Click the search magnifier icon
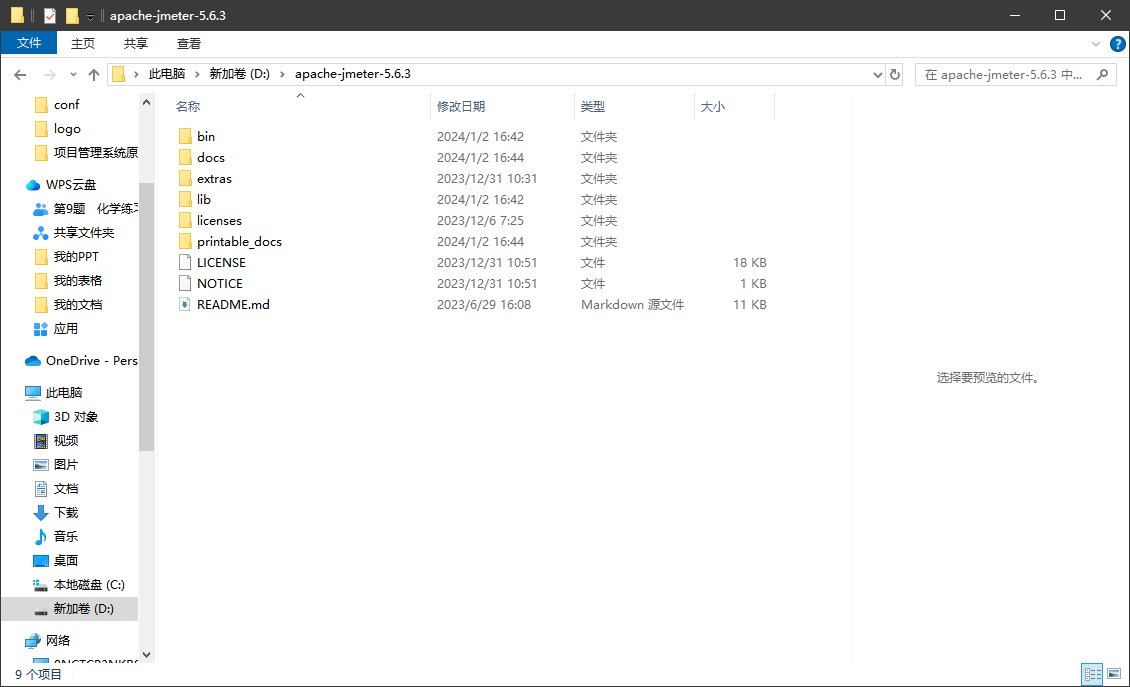 [1102, 74]
